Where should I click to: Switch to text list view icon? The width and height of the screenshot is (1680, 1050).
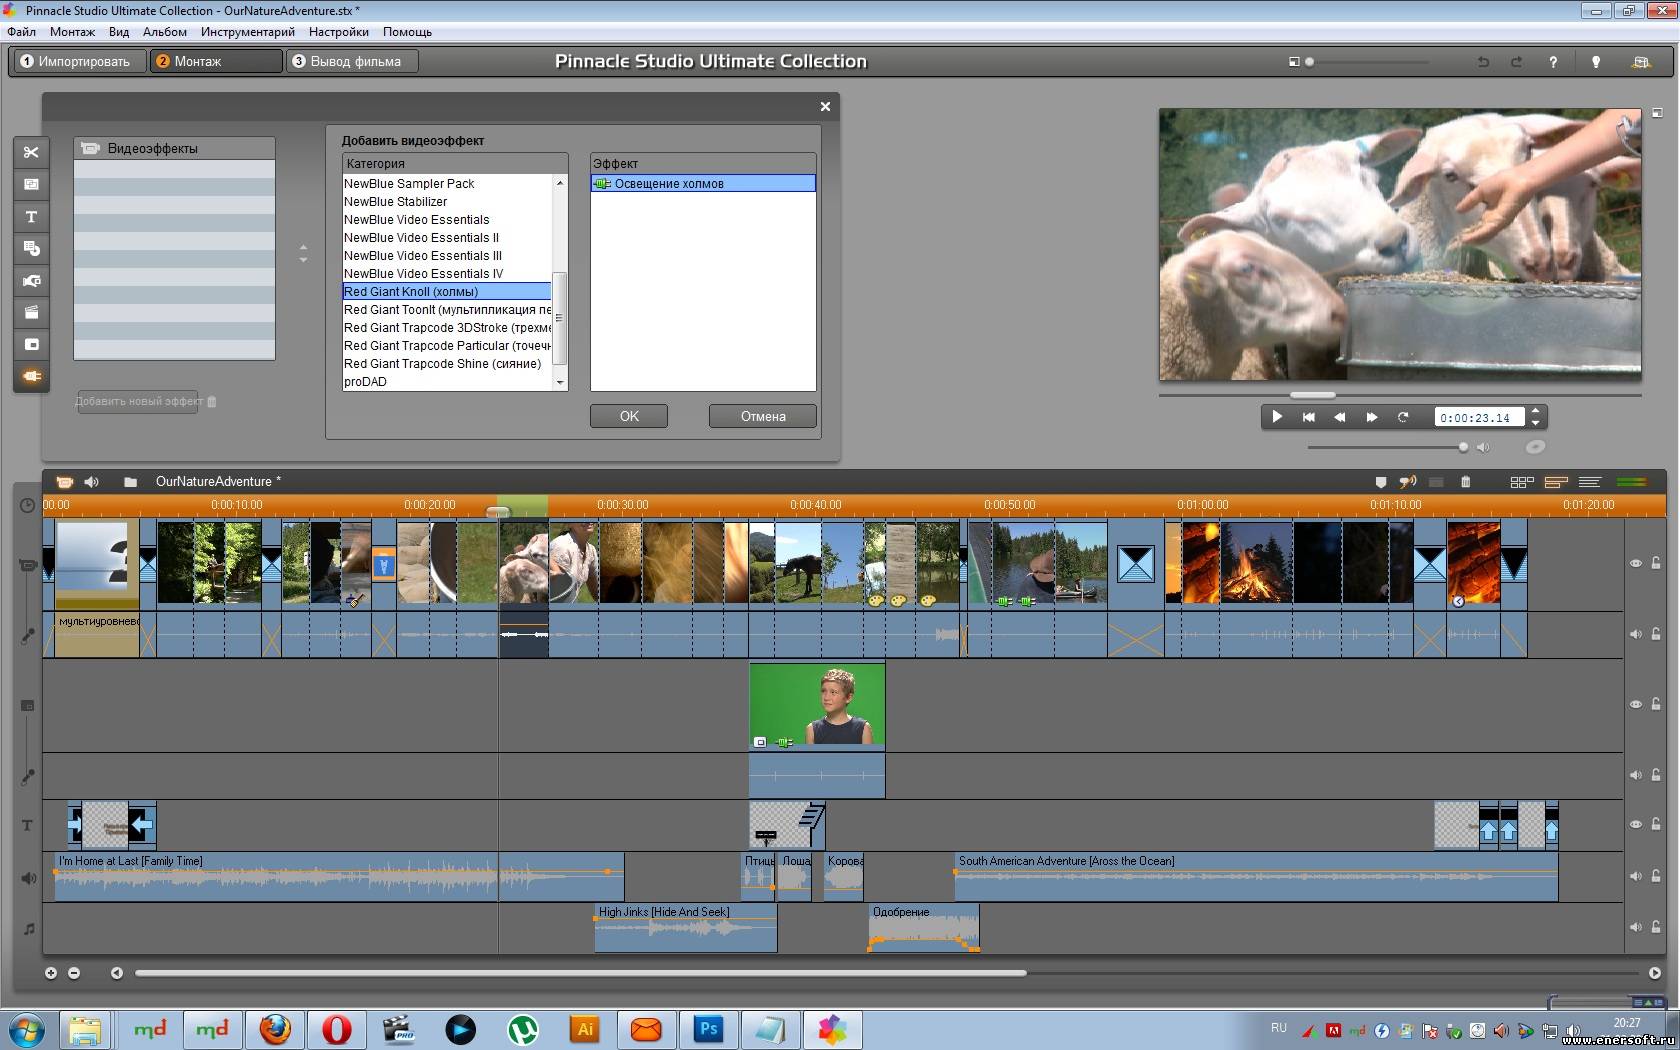tap(1590, 482)
